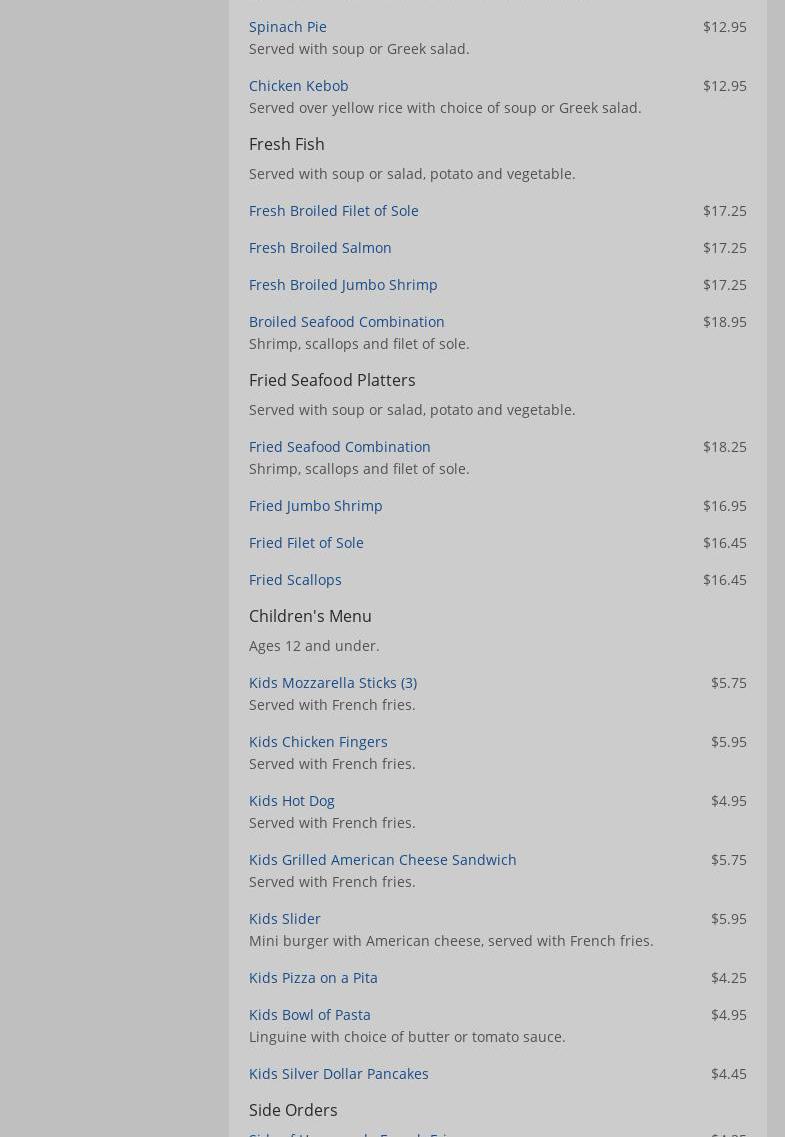Open Kids Bowl of Pasta
This screenshot has width=785, height=1137.
[x=309, y=1014]
